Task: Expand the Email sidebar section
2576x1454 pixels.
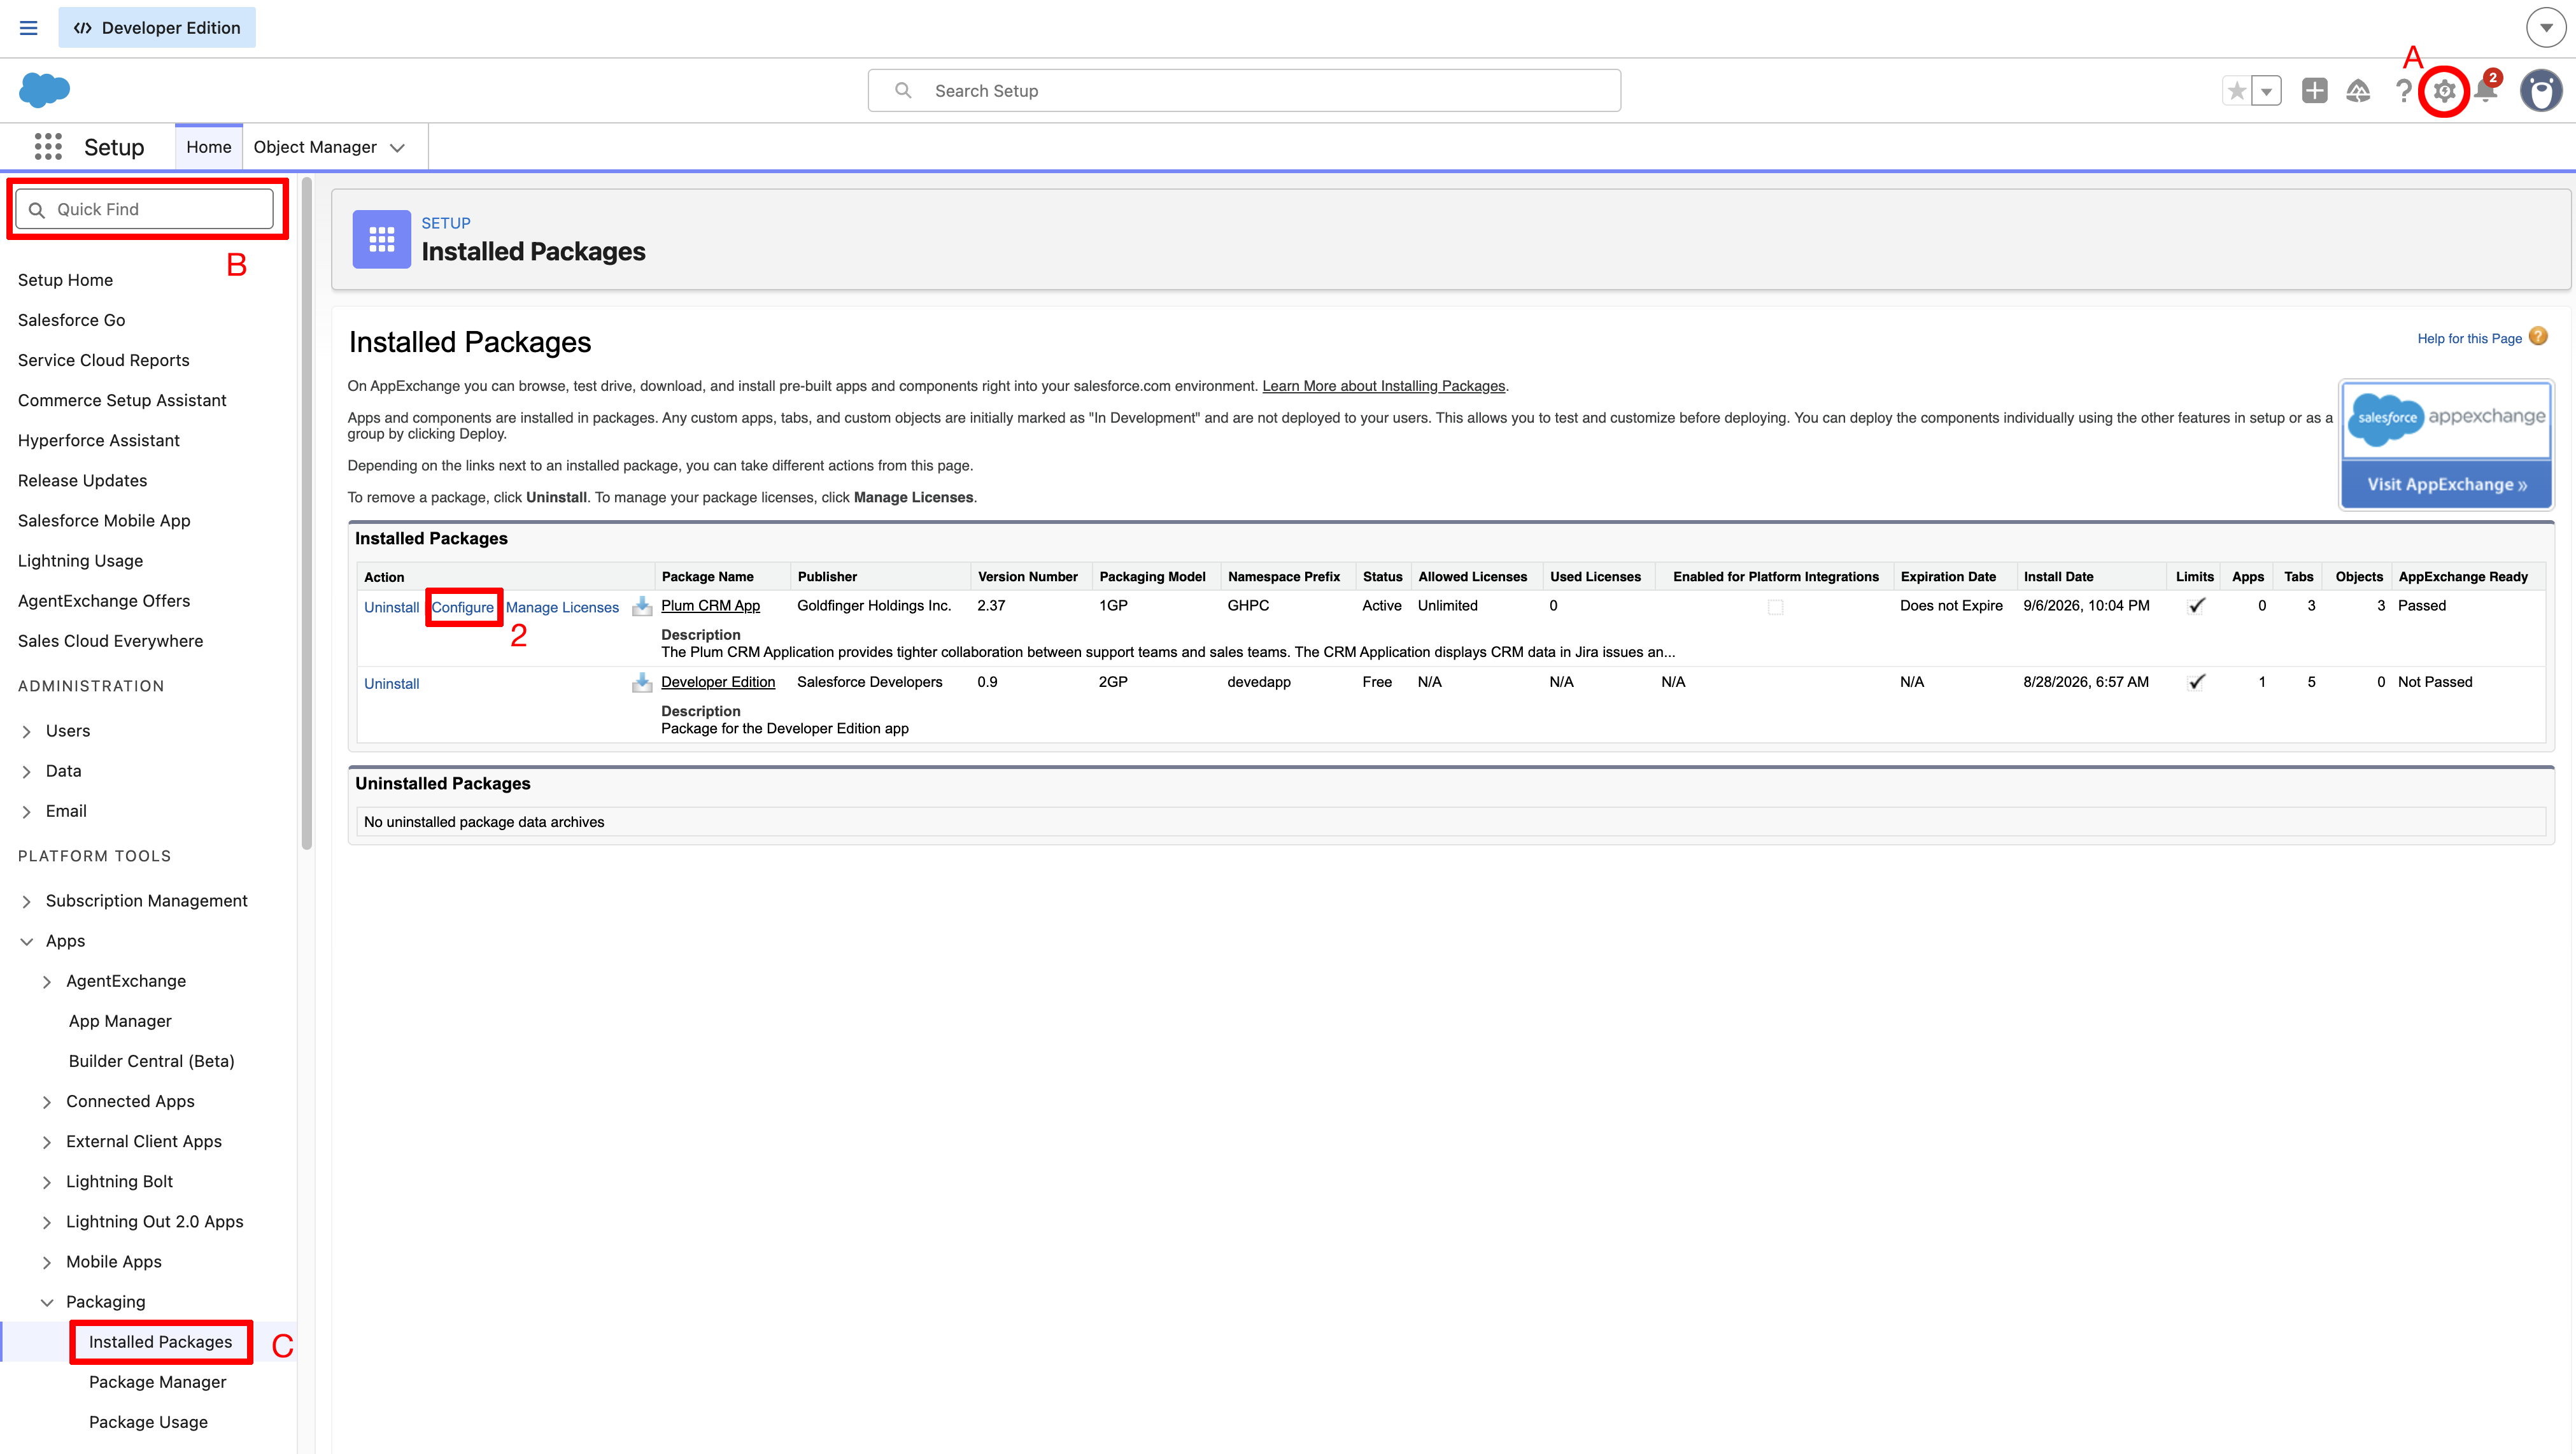Action: [27, 812]
